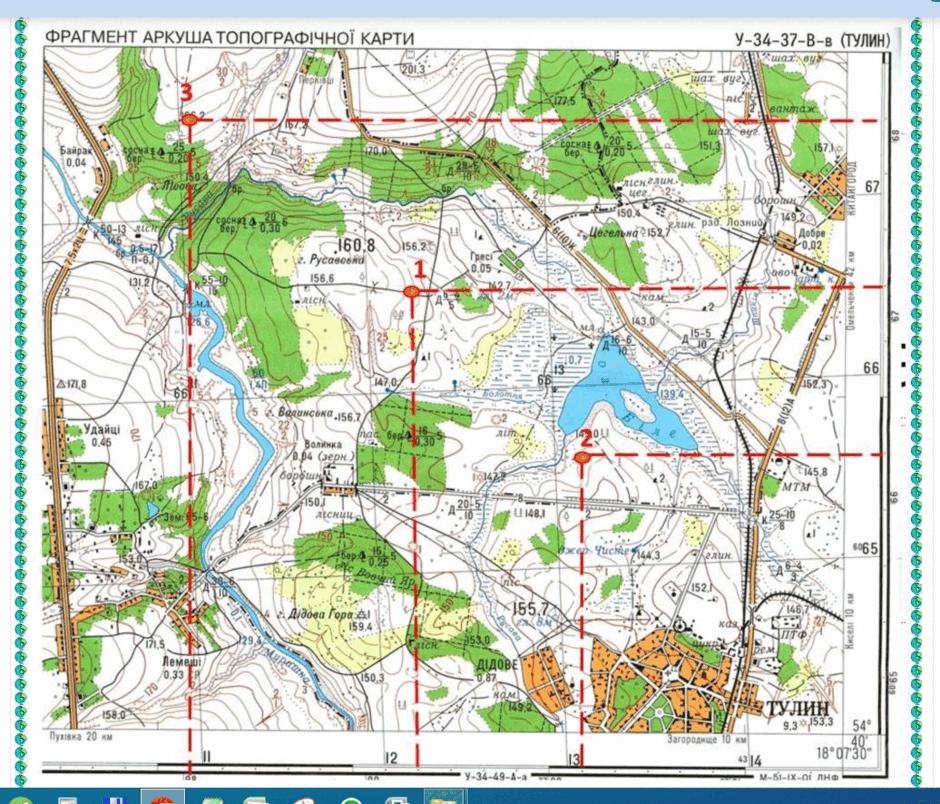Click the sheet code 'У-34-37-В-в (ТУЛИН)'

(812, 40)
